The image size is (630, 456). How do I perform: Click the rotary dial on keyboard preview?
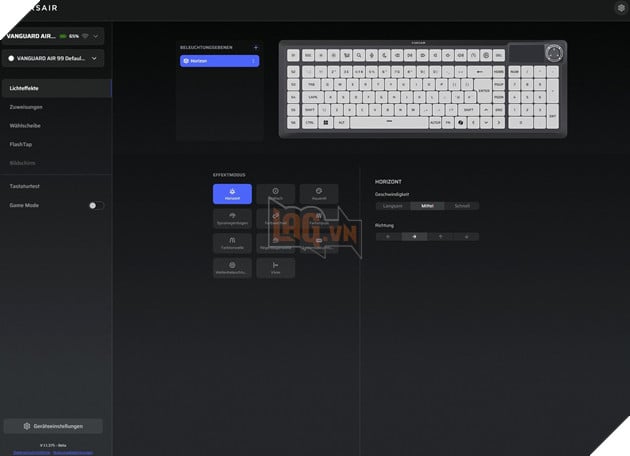coord(554,53)
